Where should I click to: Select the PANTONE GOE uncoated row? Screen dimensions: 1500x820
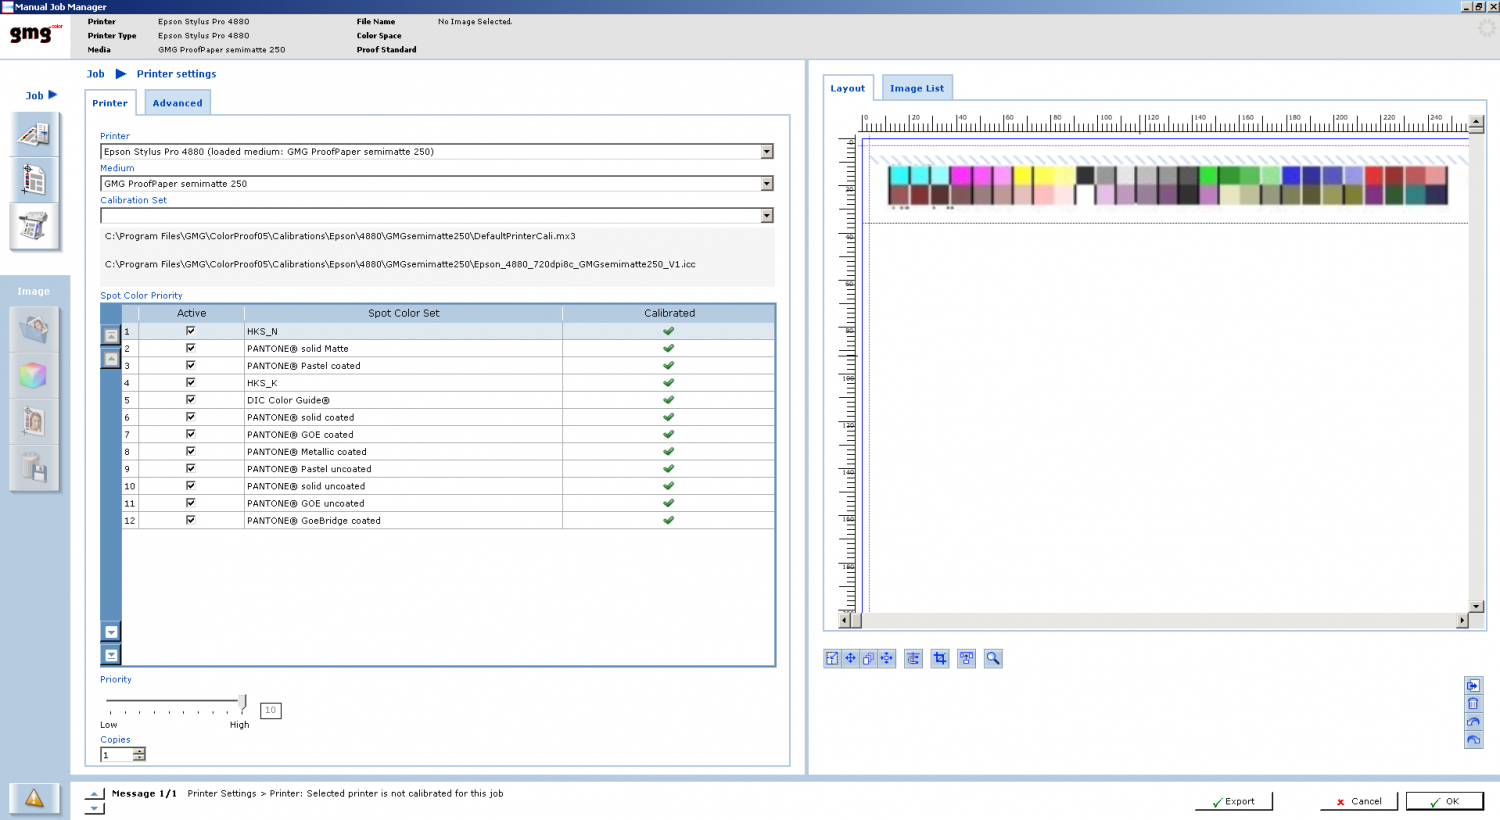click(448, 503)
